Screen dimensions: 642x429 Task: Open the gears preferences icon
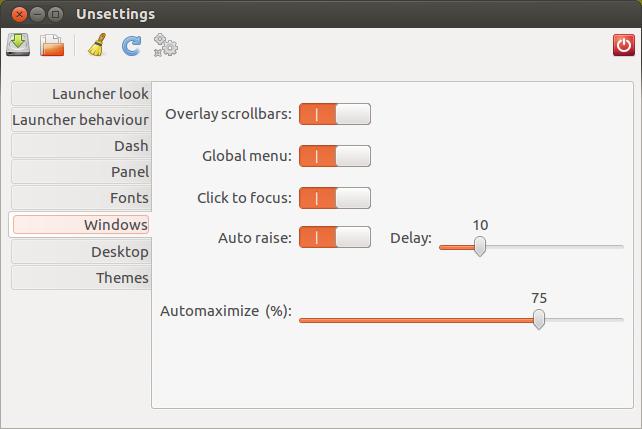click(x=165, y=45)
